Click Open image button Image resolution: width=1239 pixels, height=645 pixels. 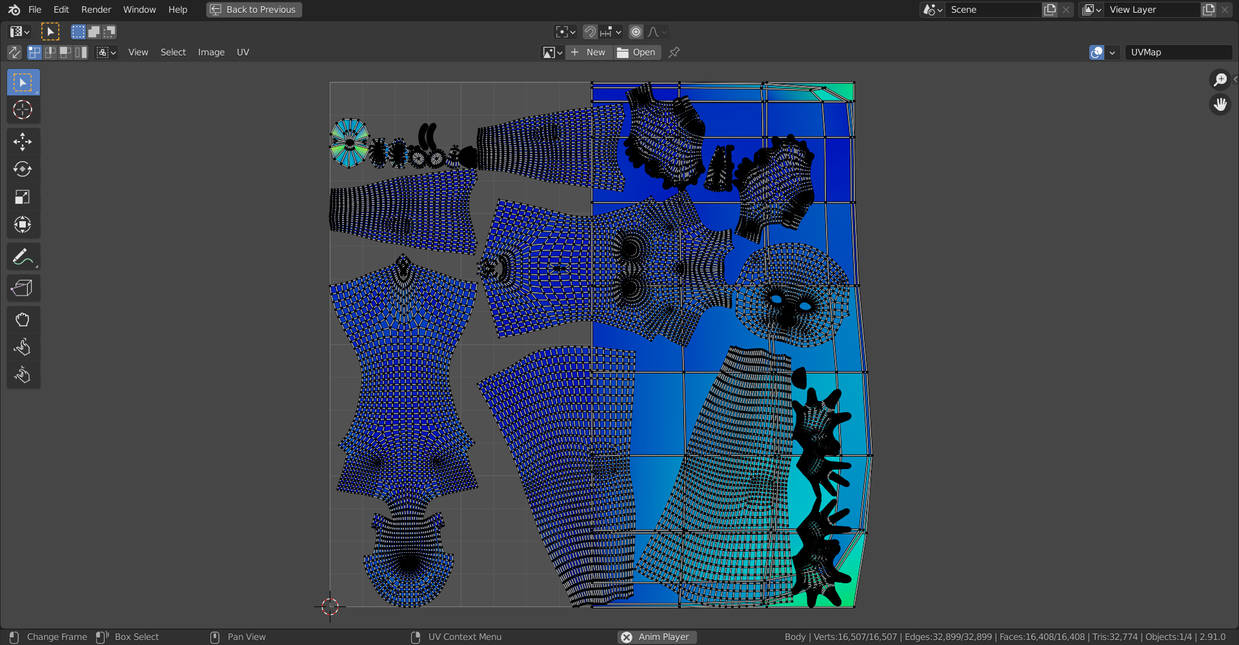pos(637,52)
